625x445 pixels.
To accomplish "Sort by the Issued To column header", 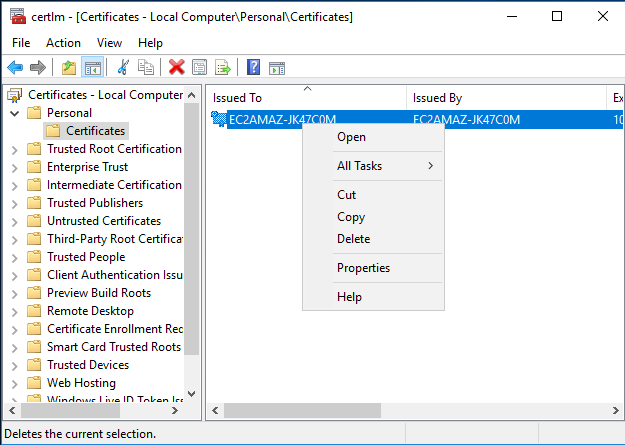I will [x=307, y=98].
